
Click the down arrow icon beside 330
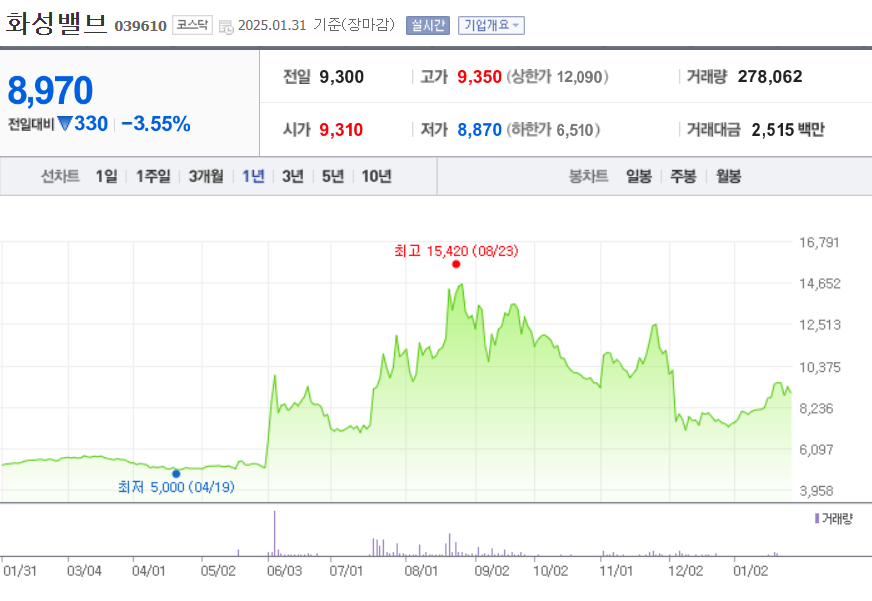(x=65, y=123)
